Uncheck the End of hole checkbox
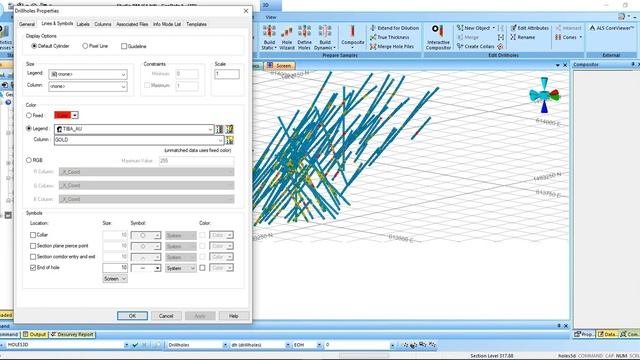This screenshot has width=640, height=360. tap(33, 268)
